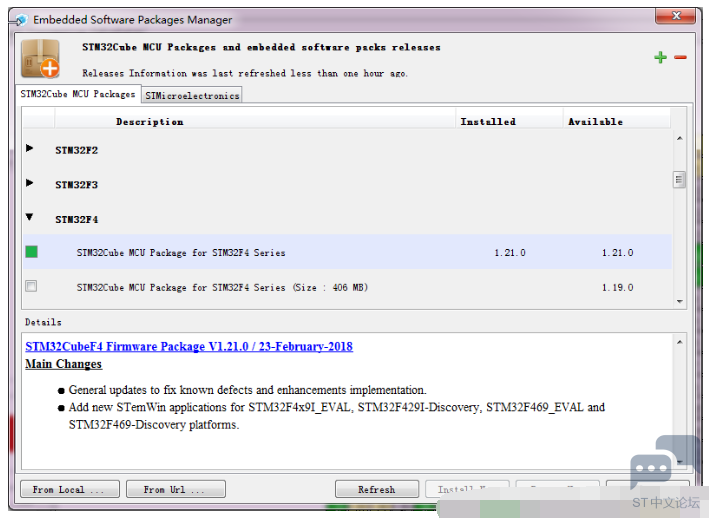Open the STM32CubeF4 Firmware Package V1.21.0 link
The width and height of the screenshot is (709, 518).
tap(189, 346)
